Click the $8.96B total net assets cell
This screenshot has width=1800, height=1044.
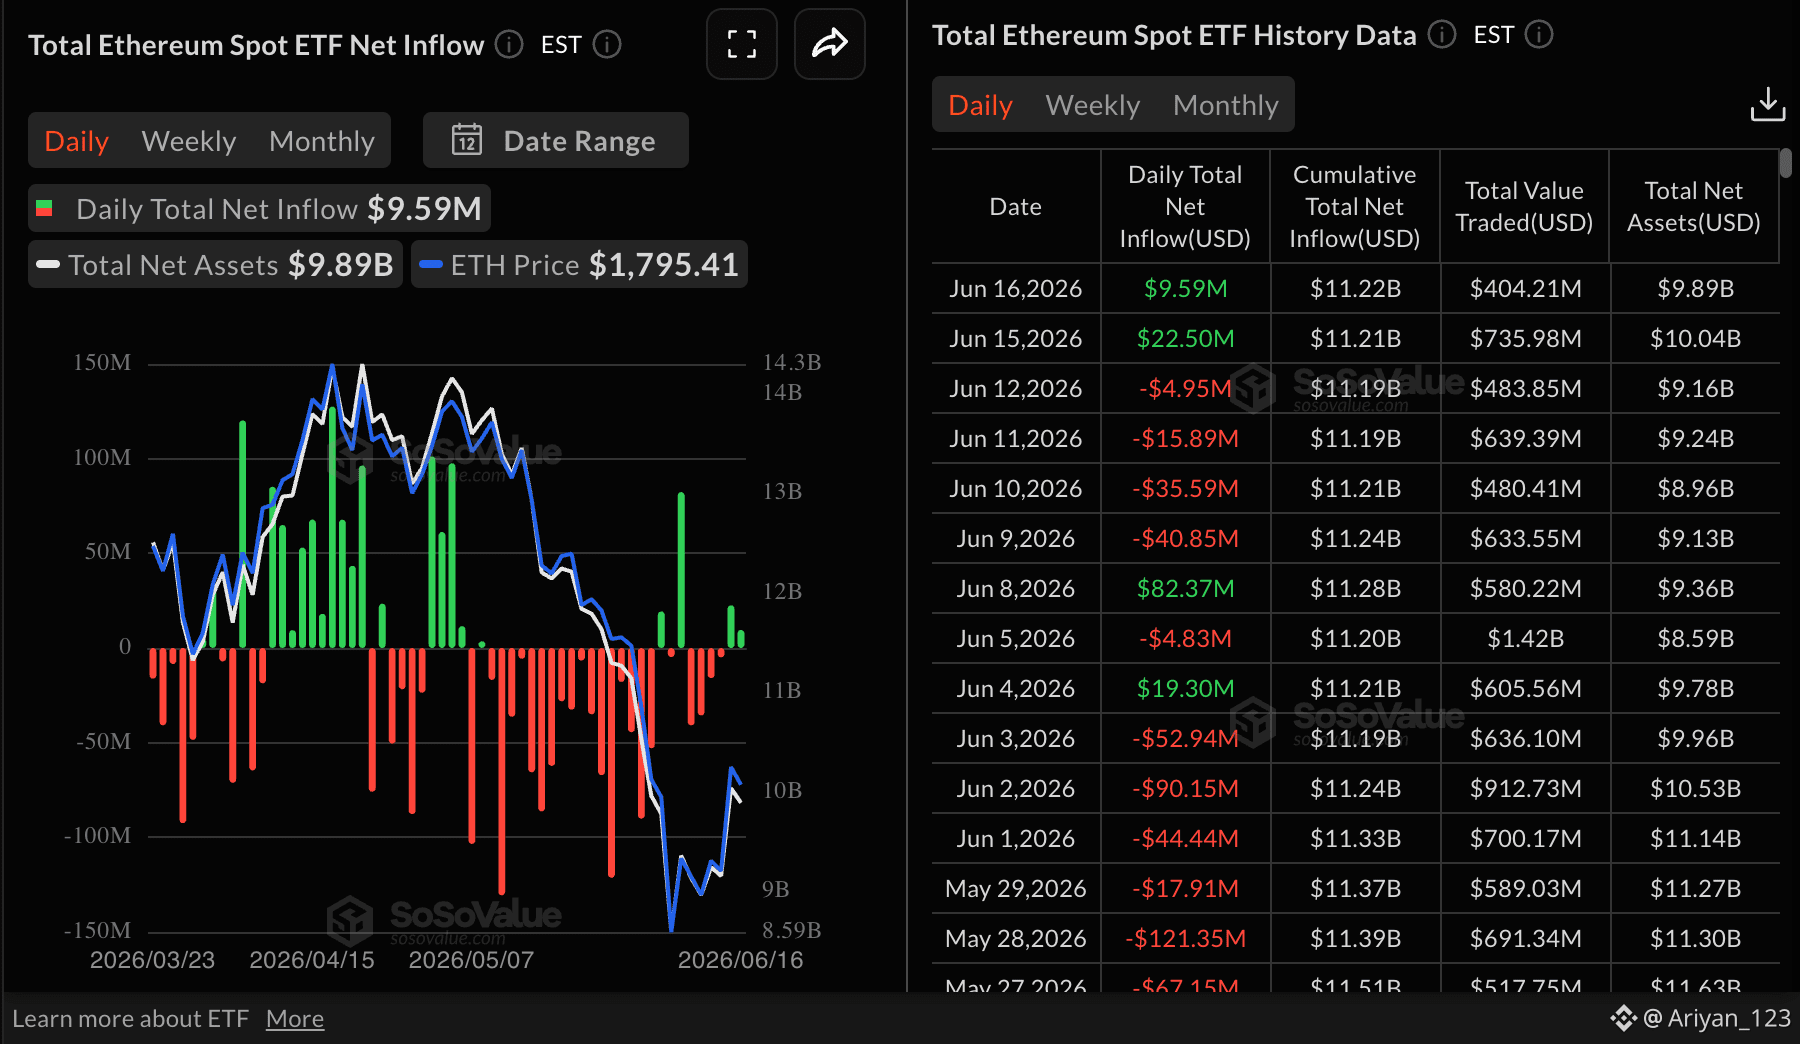click(1696, 488)
